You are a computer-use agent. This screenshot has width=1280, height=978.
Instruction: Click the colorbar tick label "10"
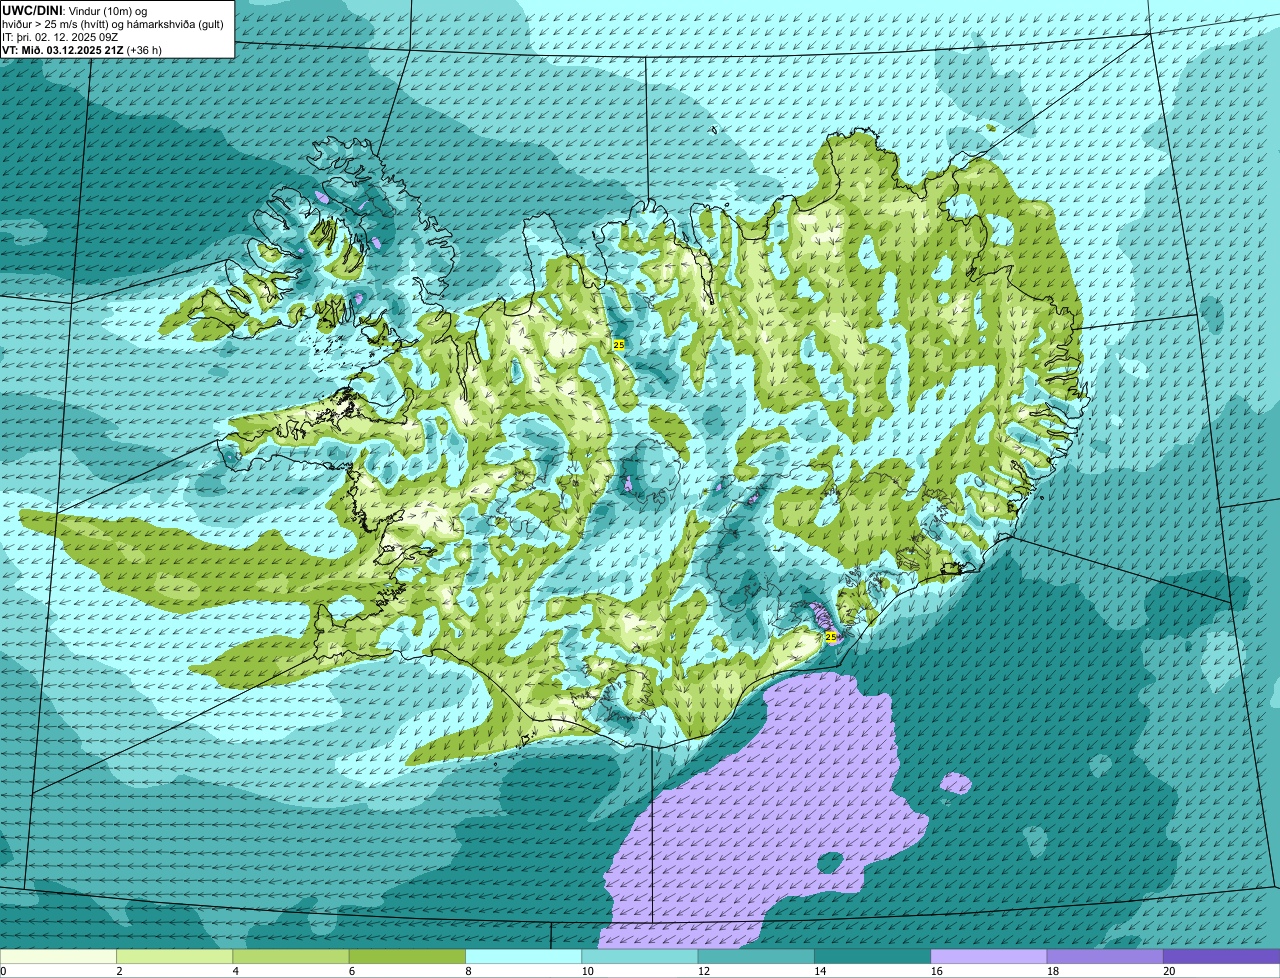[588, 971]
